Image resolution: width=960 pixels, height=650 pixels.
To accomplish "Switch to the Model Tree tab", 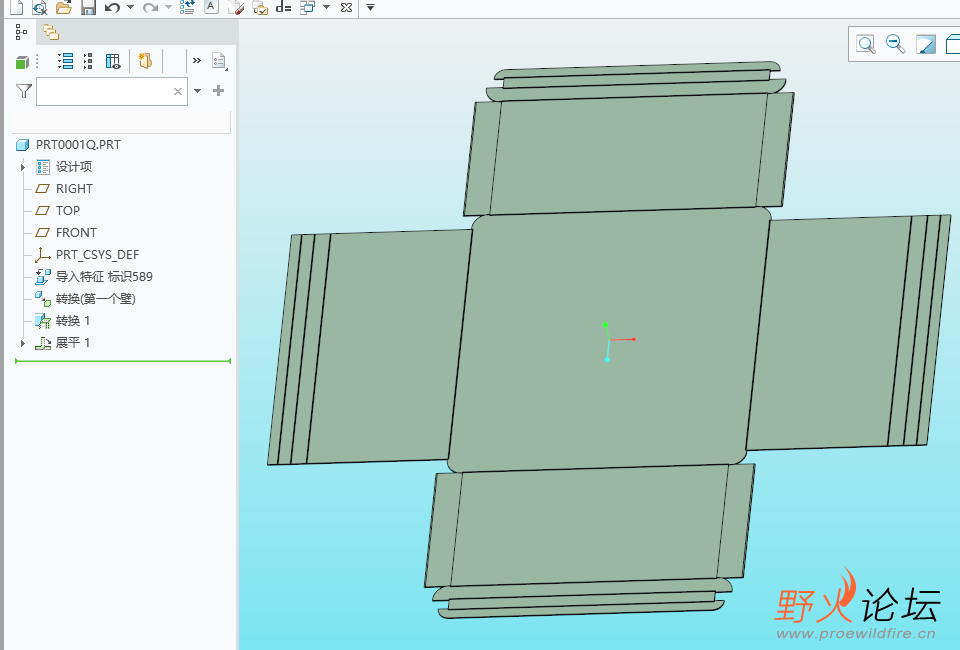I will pos(21,32).
